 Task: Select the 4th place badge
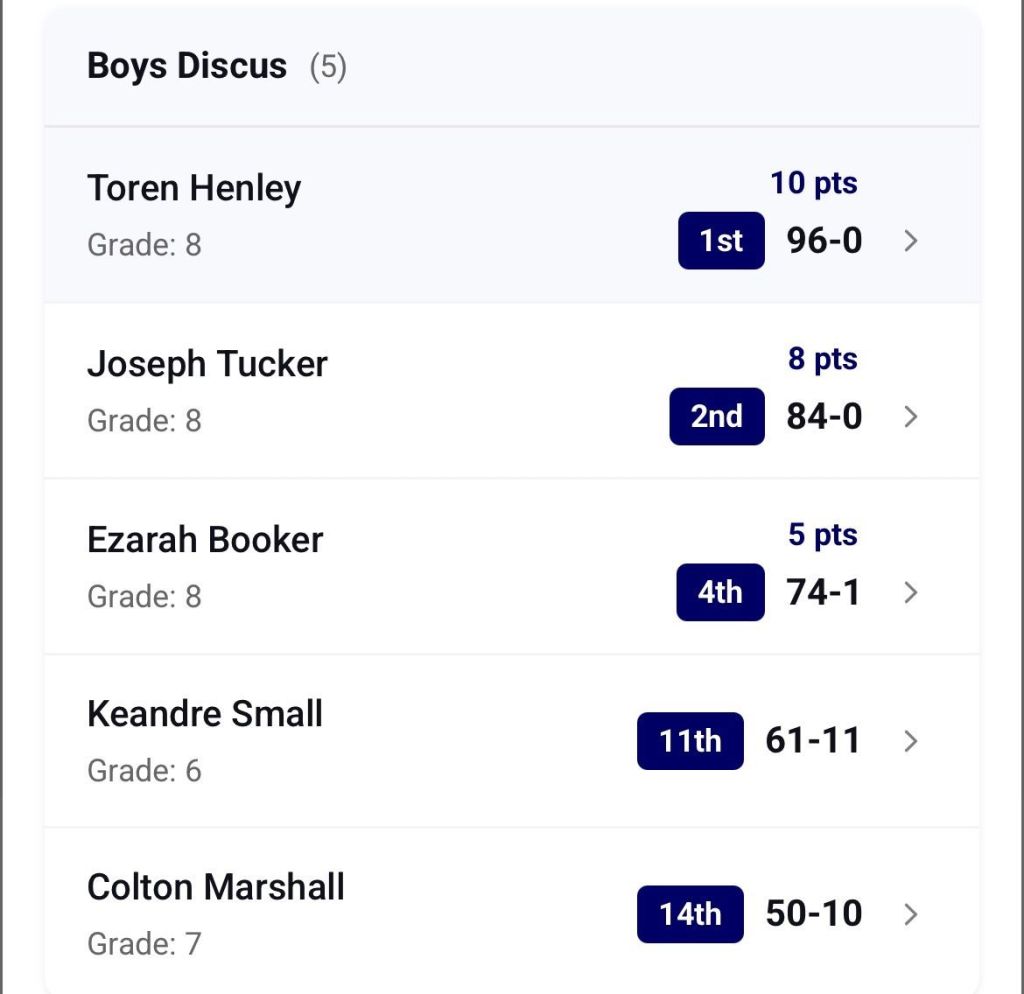(x=720, y=592)
